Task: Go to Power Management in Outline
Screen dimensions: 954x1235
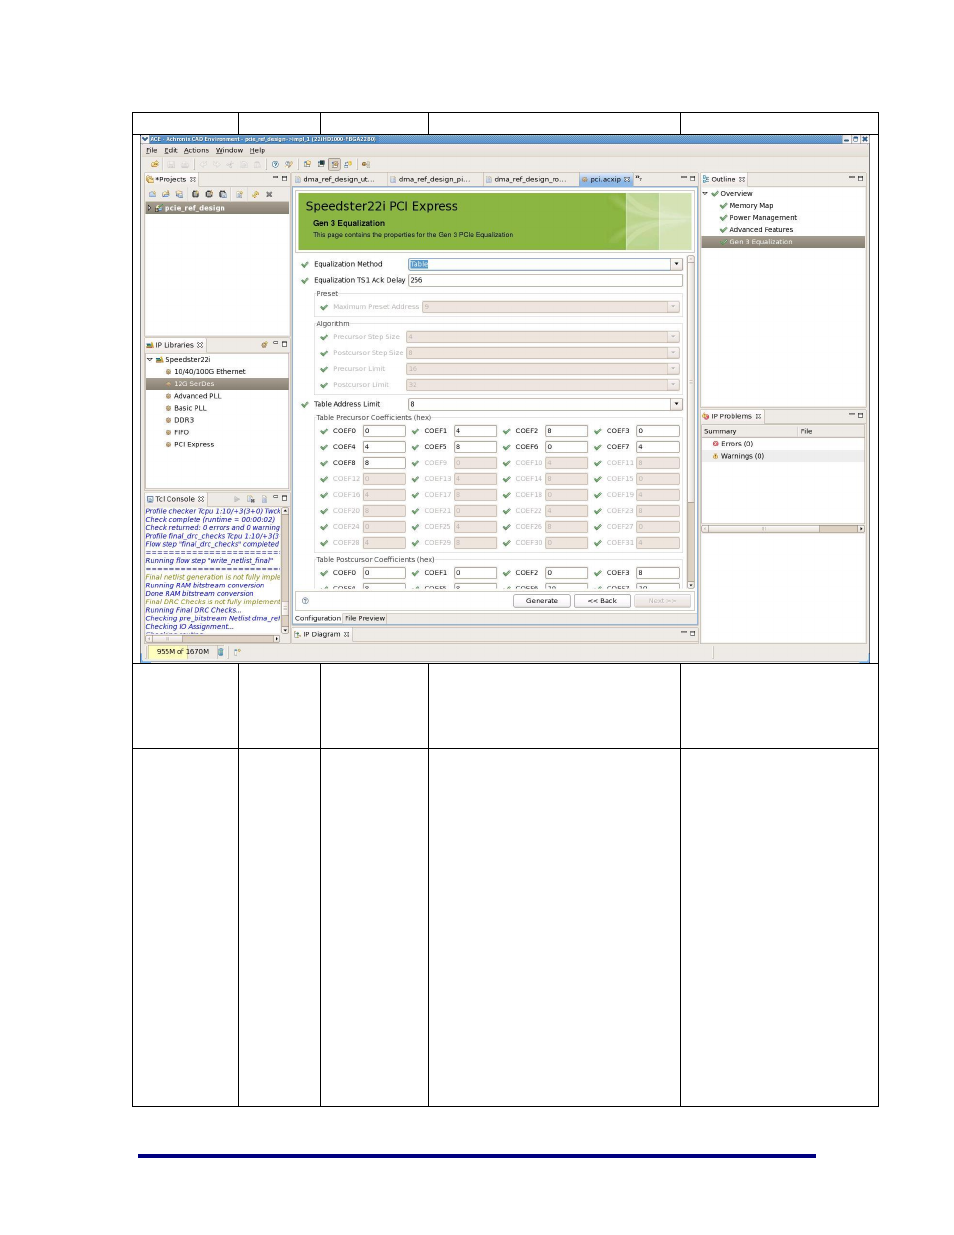Action: 763,217
